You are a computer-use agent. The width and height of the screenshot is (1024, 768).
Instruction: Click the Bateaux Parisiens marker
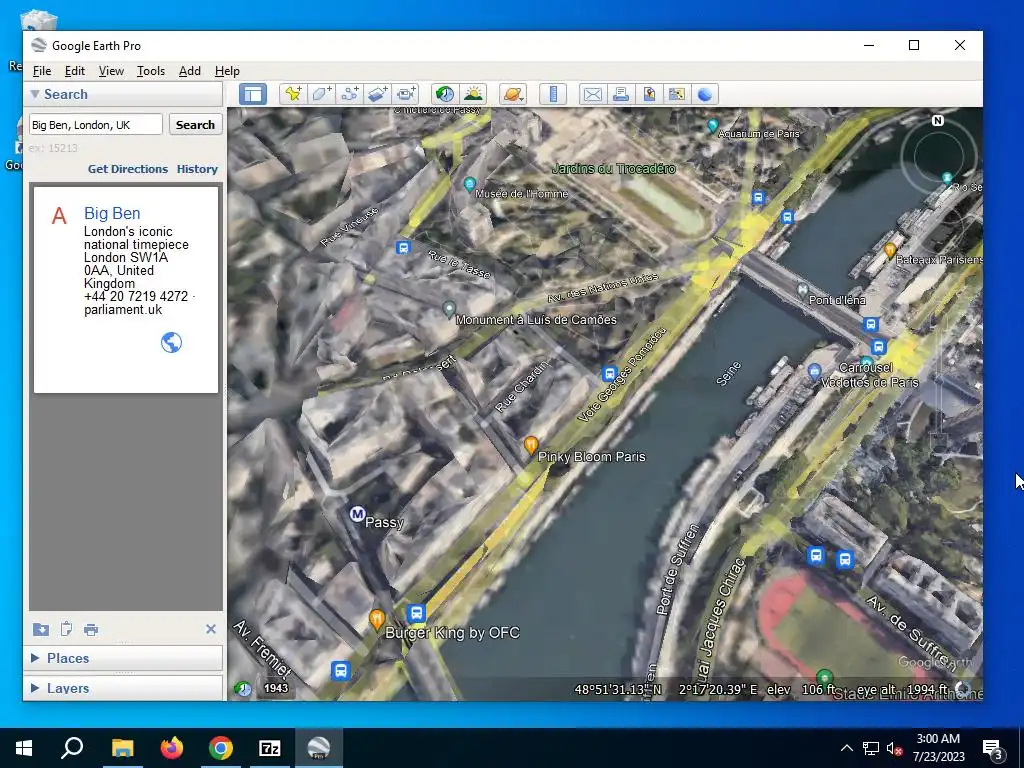tap(889, 249)
